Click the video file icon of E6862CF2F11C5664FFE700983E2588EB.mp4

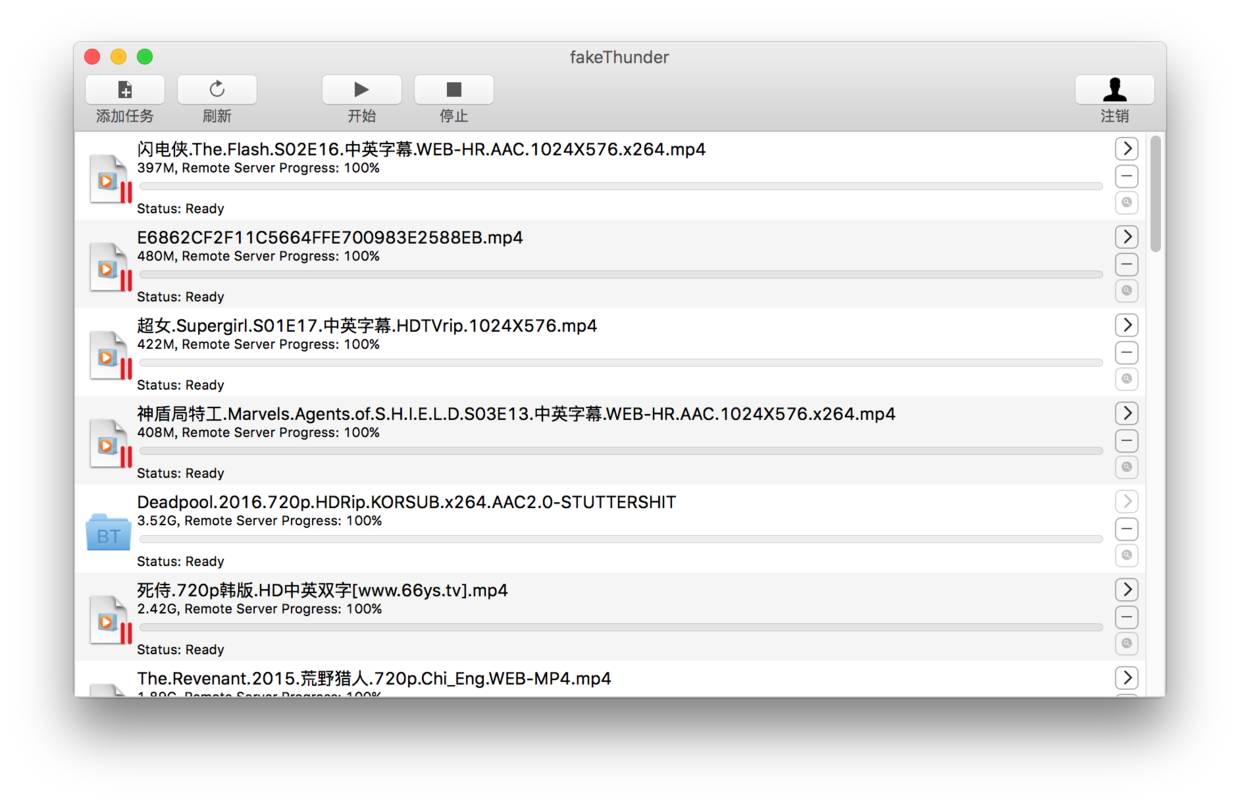[x=109, y=267]
